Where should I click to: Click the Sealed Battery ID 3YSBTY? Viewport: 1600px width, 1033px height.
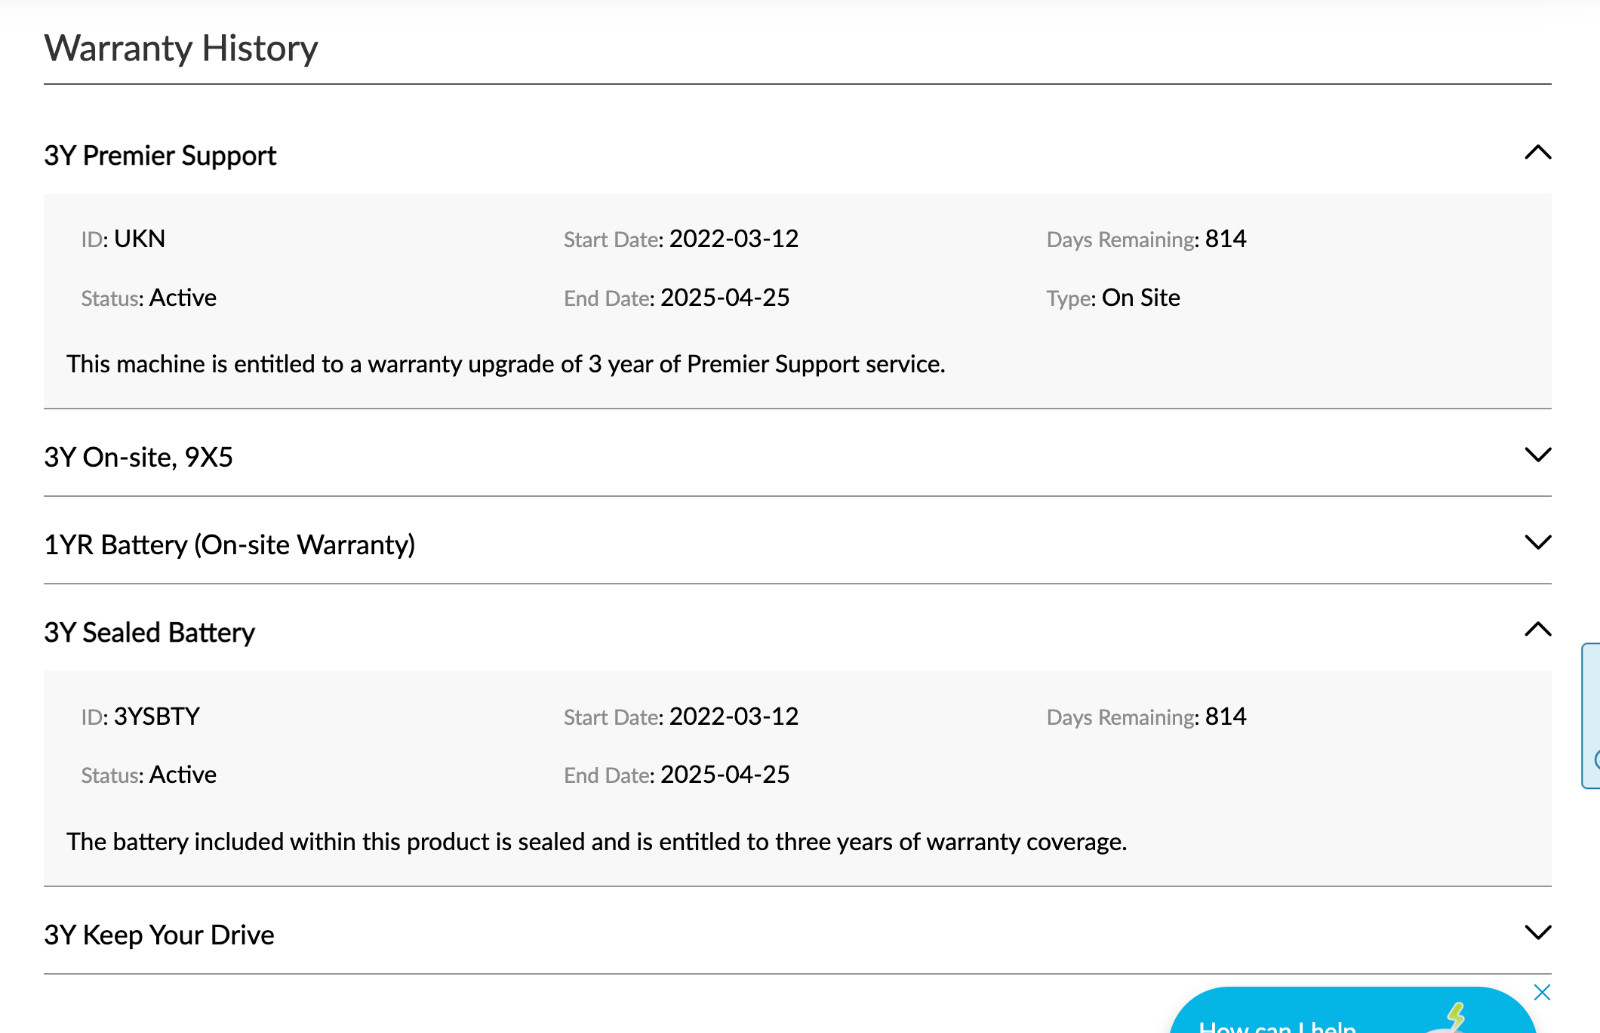[x=157, y=717]
